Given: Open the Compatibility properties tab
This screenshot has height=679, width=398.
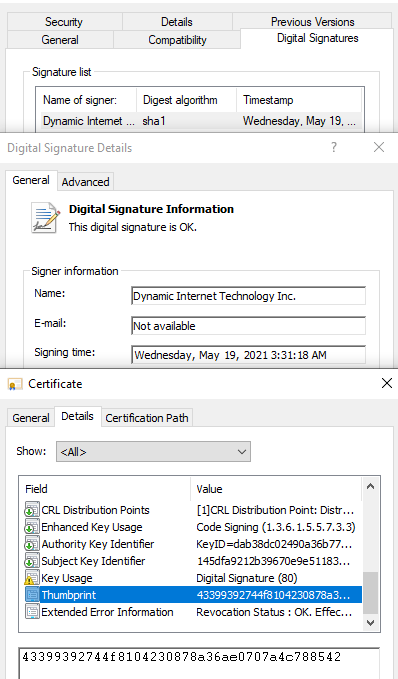Looking at the screenshot, I should click(x=177, y=40).
